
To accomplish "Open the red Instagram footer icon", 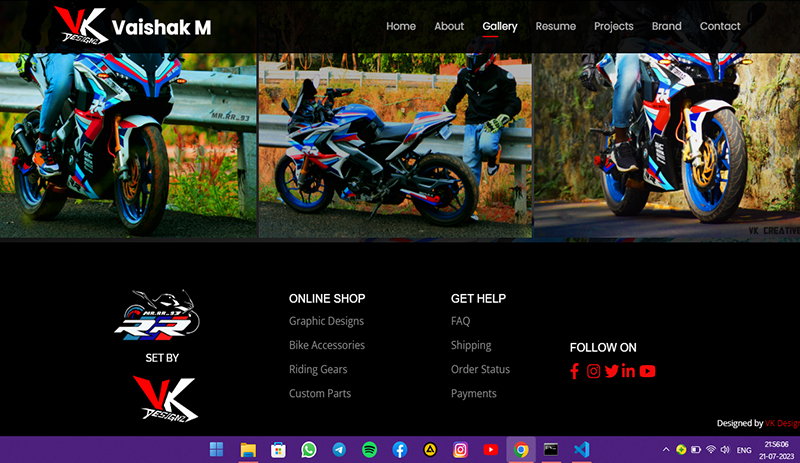I will 593,371.
